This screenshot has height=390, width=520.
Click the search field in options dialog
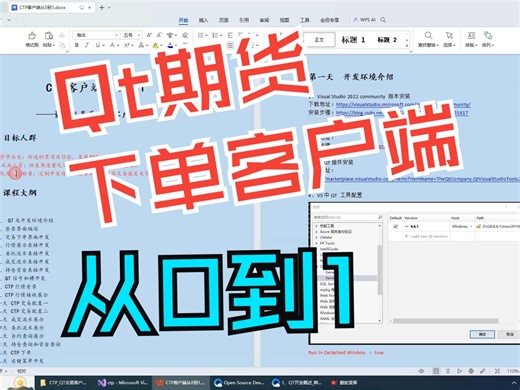pyautogui.click(x=347, y=217)
